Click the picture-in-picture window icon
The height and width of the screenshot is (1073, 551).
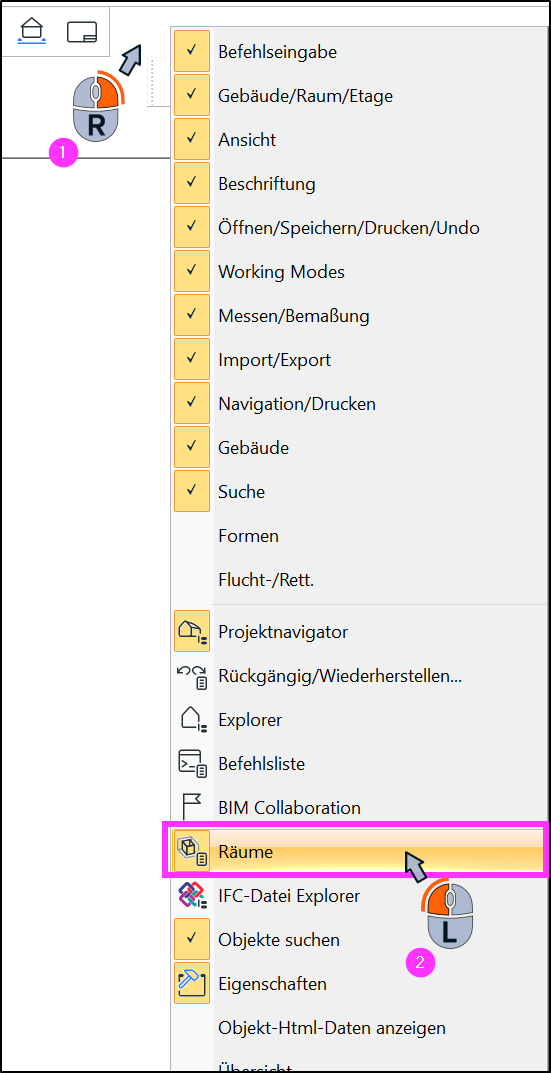click(x=81, y=32)
